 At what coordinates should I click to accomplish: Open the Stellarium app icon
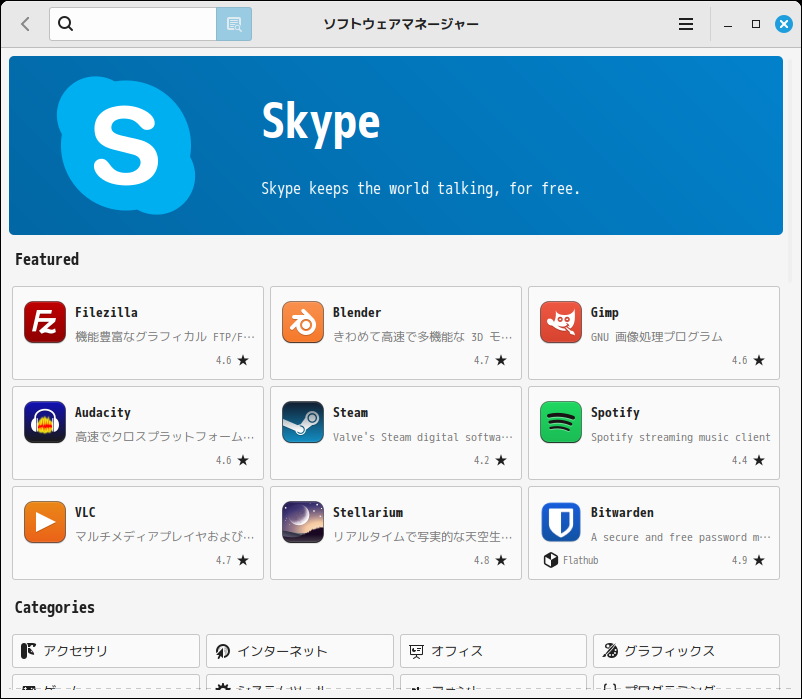(x=303, y=522)
